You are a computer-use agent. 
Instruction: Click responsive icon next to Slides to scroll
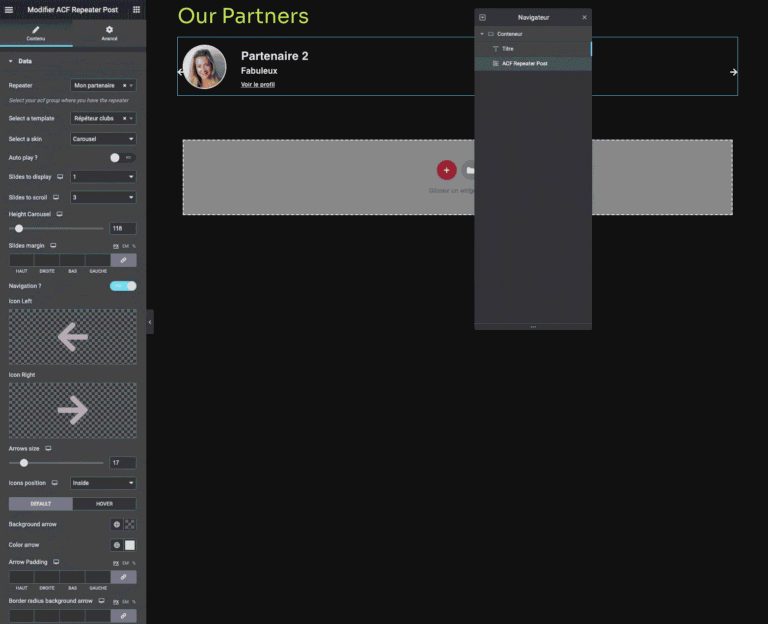[x=56, y=197]
